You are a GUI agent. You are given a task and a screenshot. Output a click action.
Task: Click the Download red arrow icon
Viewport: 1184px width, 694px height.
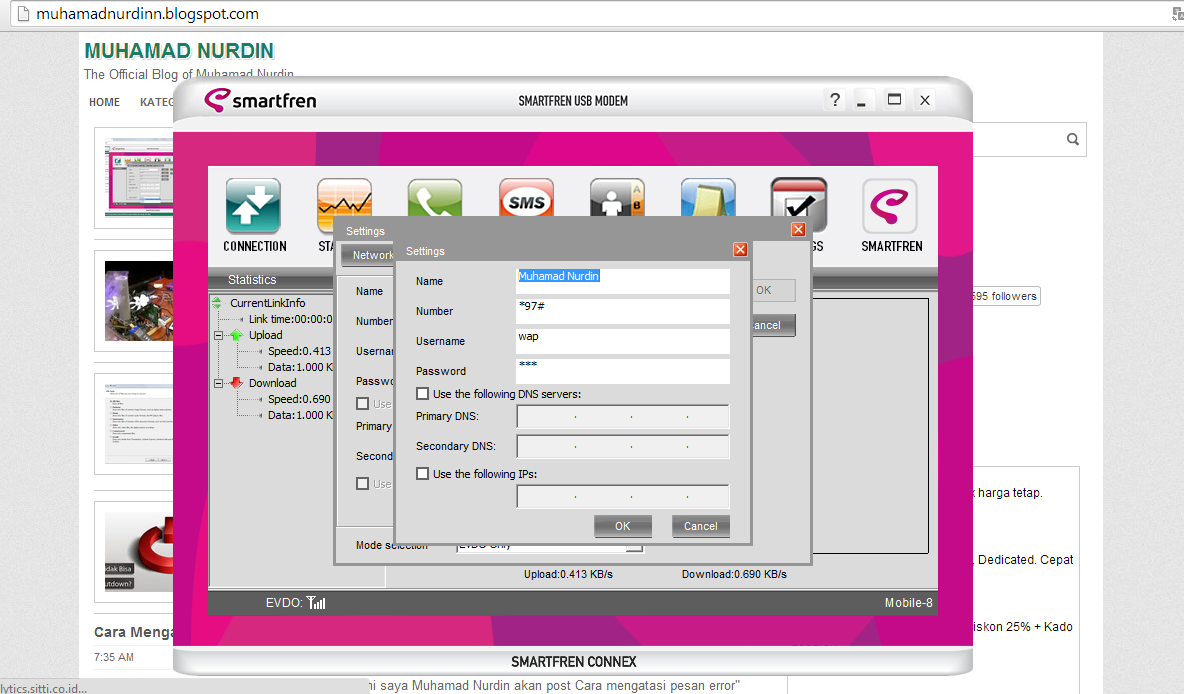point(236,383)
